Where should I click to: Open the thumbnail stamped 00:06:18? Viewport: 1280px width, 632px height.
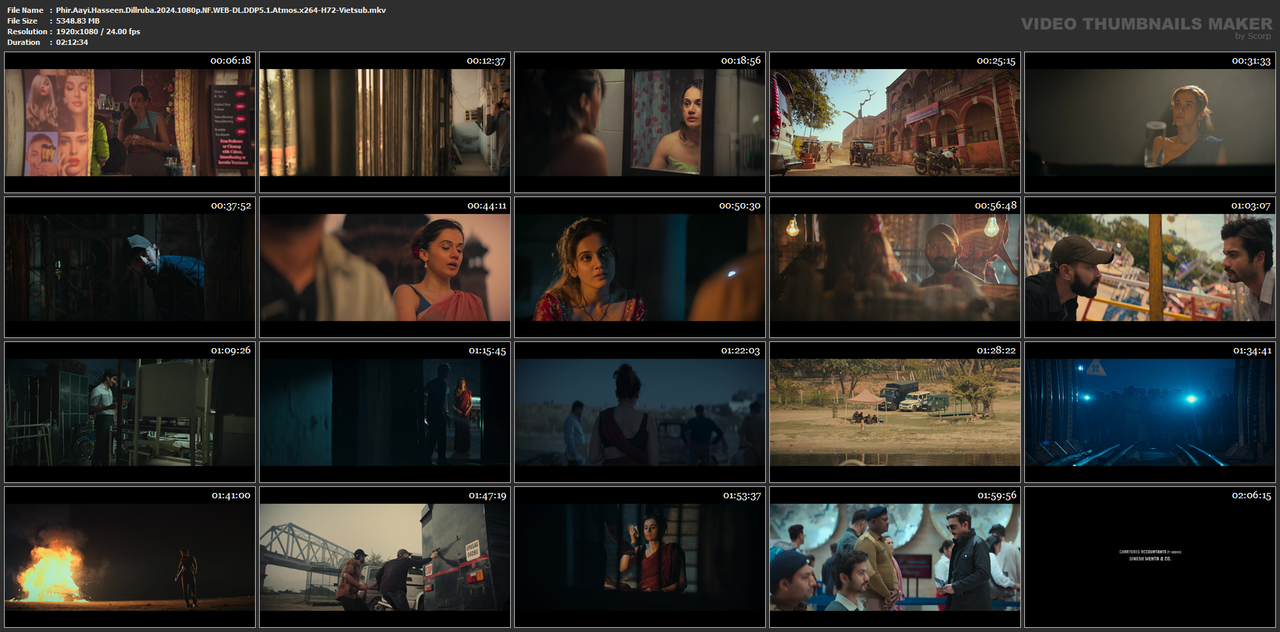(x=130, y=122)
